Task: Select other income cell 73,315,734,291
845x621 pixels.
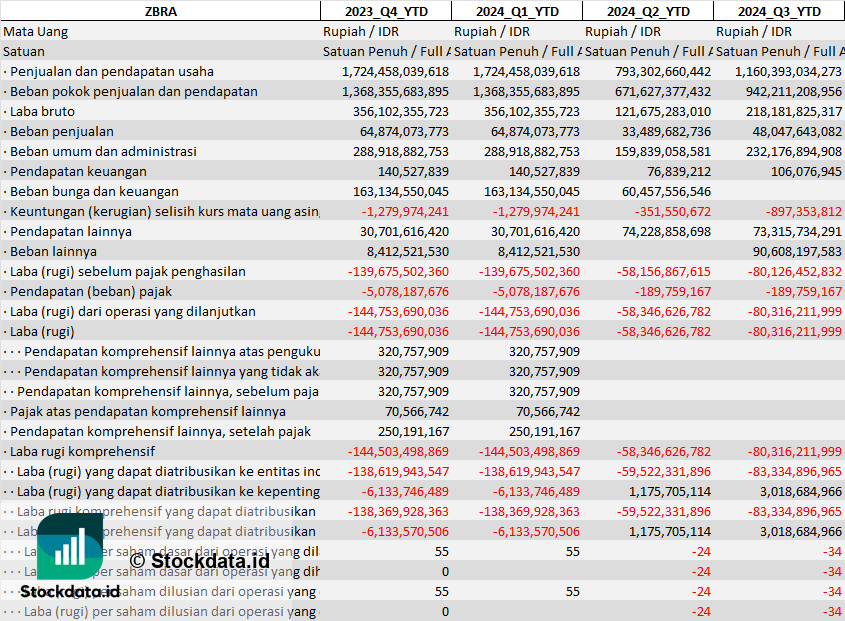Action: point(797,231)
